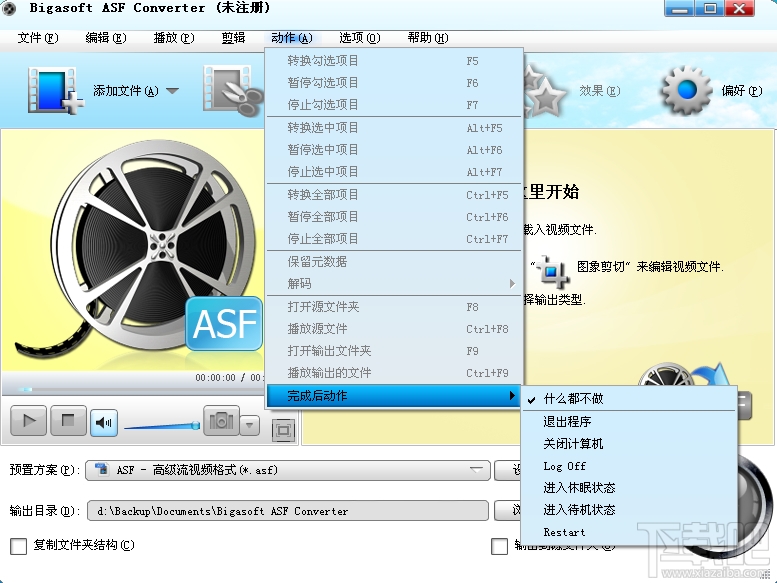
Task: Open the 帮助(H) menu
Action: pos(428,38)
